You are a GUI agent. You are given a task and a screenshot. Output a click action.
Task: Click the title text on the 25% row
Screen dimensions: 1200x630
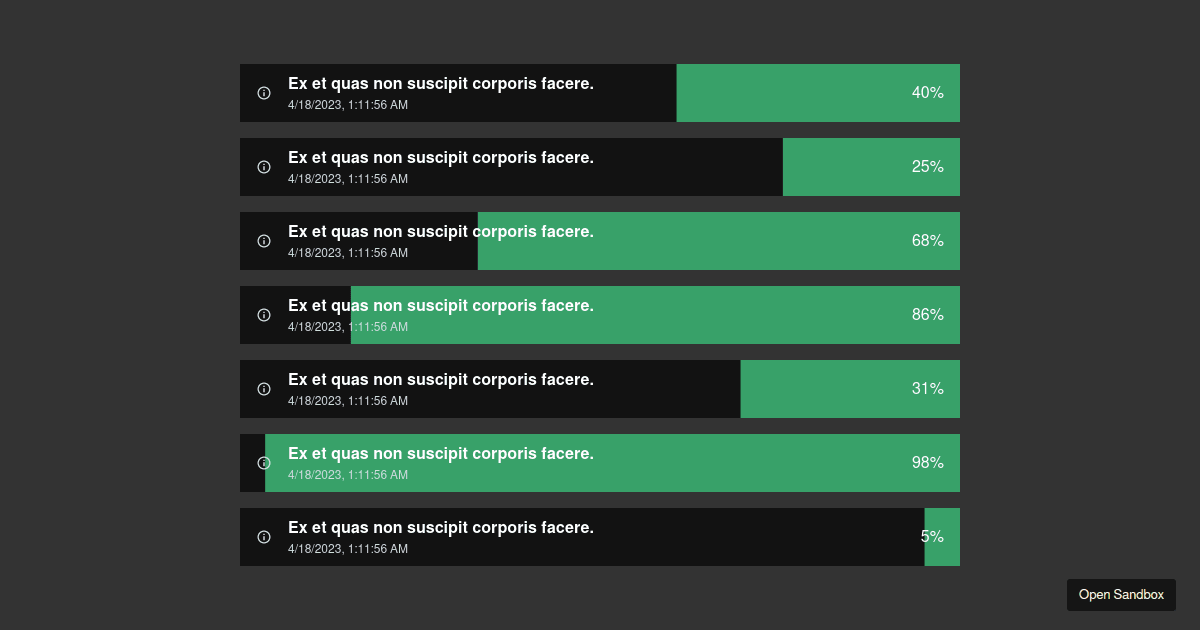pos(441,158)
